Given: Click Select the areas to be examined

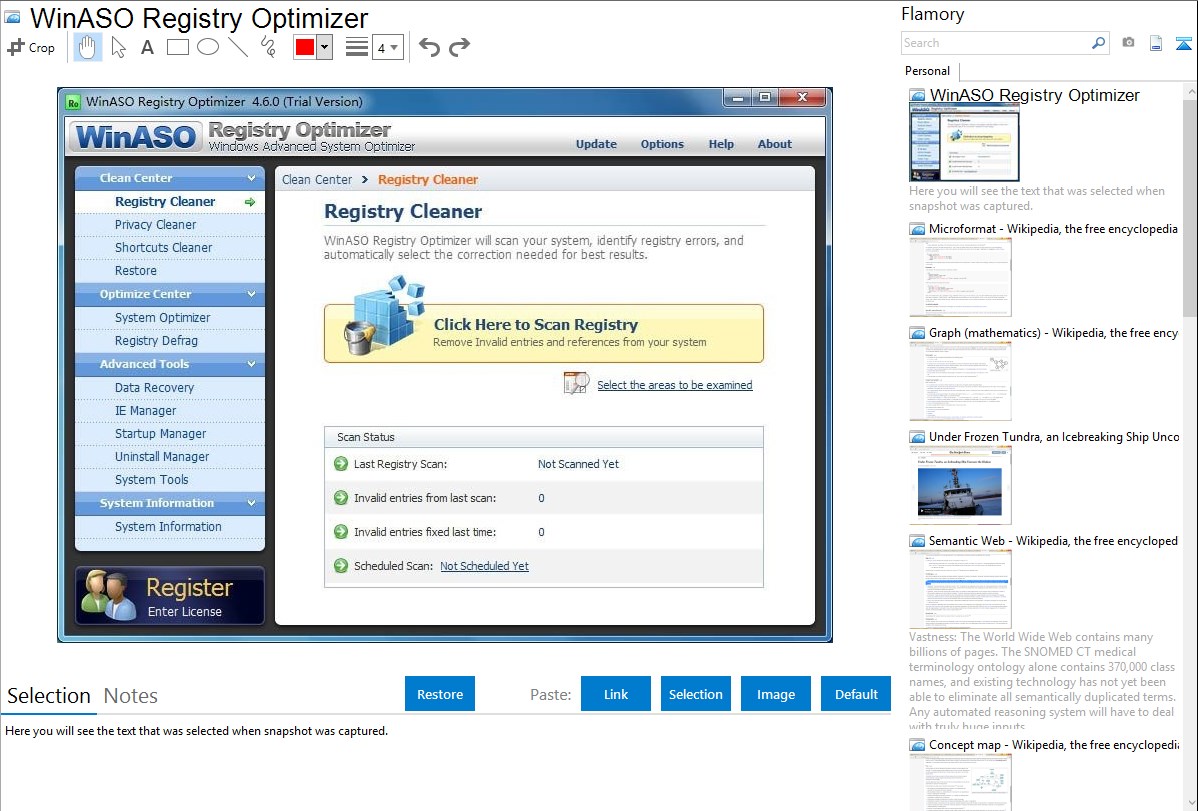Looking at the screenshot, I should (675, 385).
